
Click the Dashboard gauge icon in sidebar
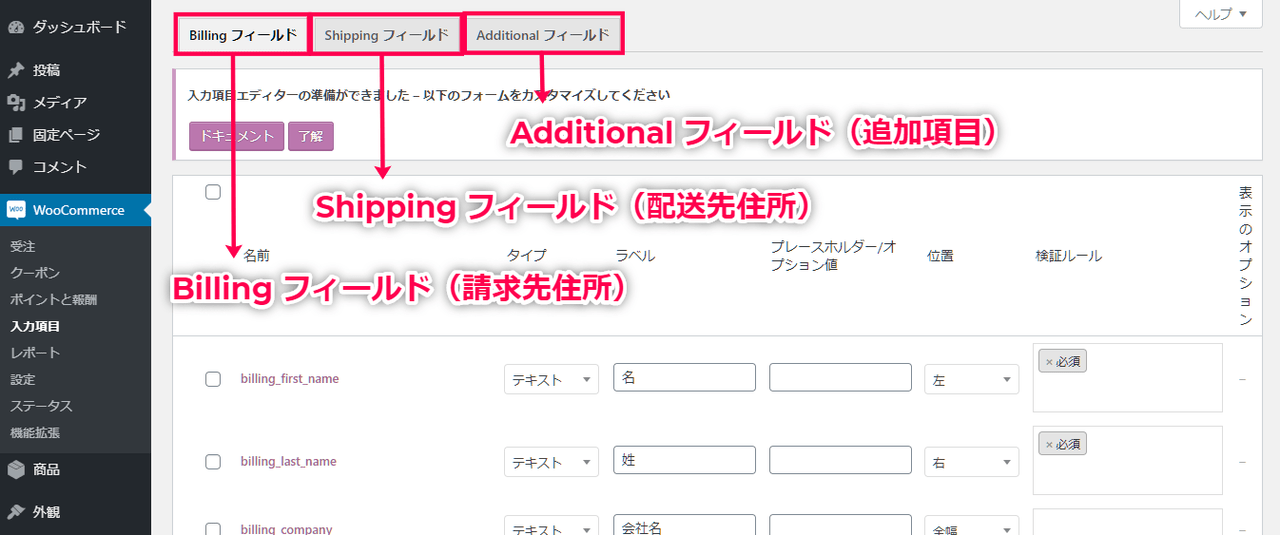[16, 27]
